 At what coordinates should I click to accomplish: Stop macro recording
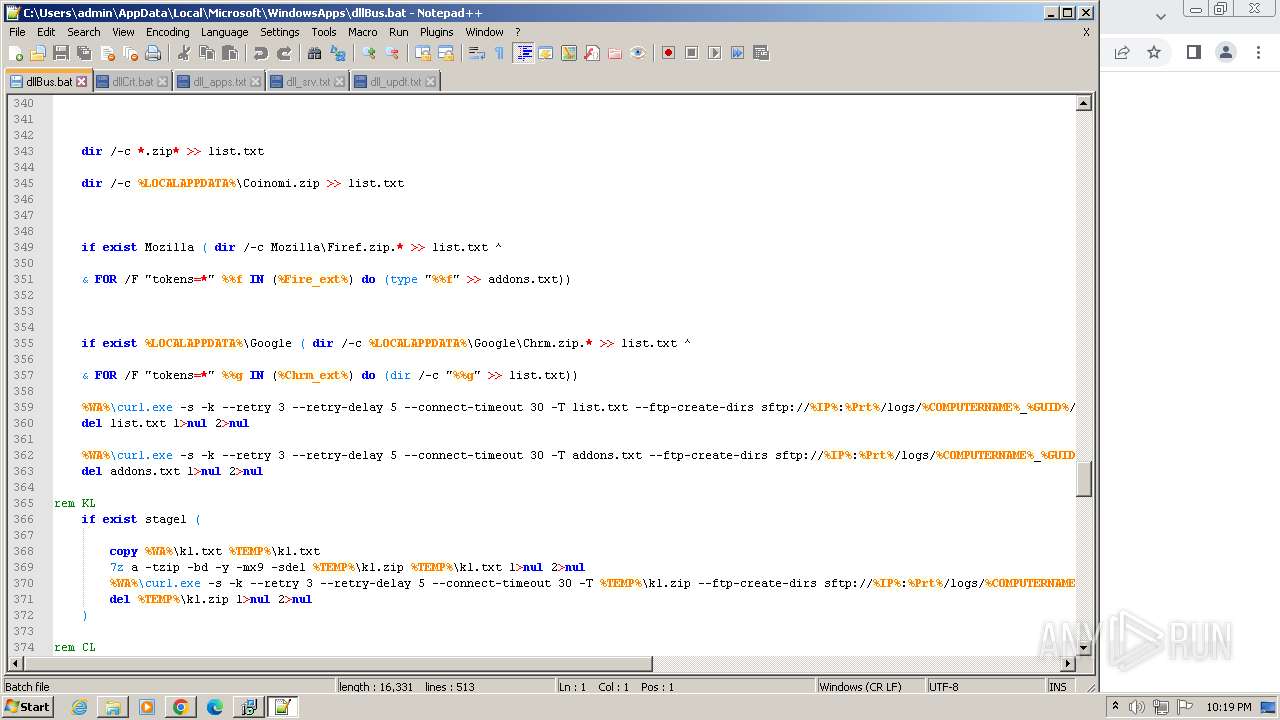[x=691, y=53]
